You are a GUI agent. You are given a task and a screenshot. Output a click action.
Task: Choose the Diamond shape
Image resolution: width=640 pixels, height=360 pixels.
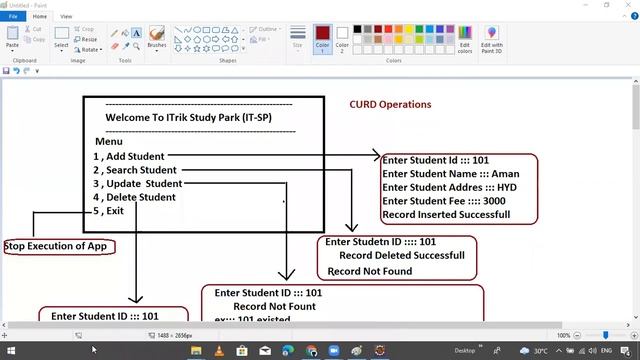coord(188,40)
